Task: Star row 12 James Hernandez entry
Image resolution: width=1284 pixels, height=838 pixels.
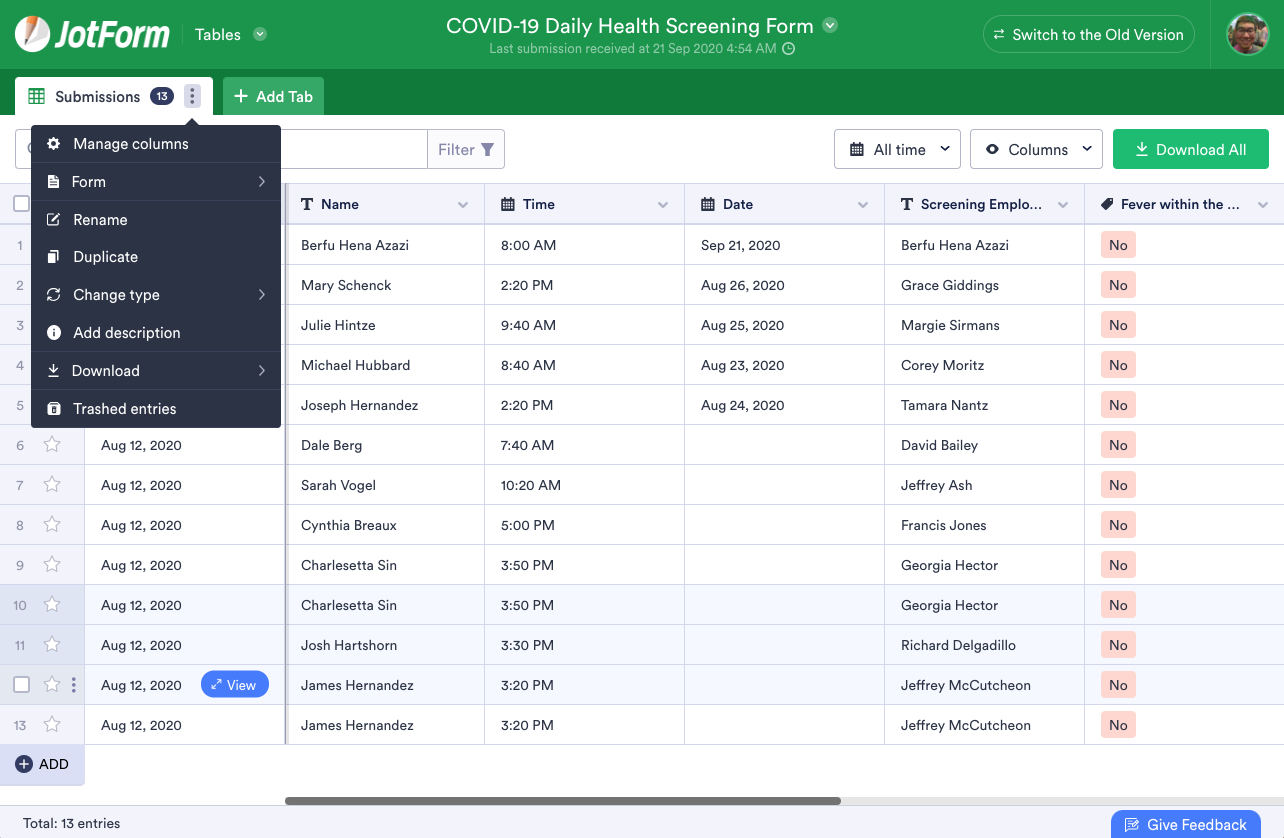Action: coord(52,685)
